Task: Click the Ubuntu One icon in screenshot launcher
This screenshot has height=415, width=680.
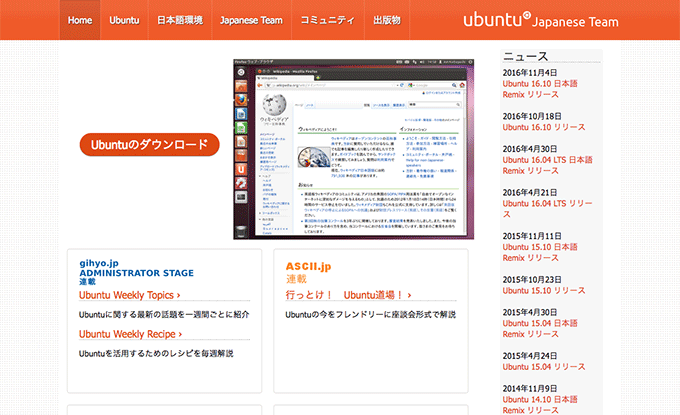Action: tap(241, 169)
